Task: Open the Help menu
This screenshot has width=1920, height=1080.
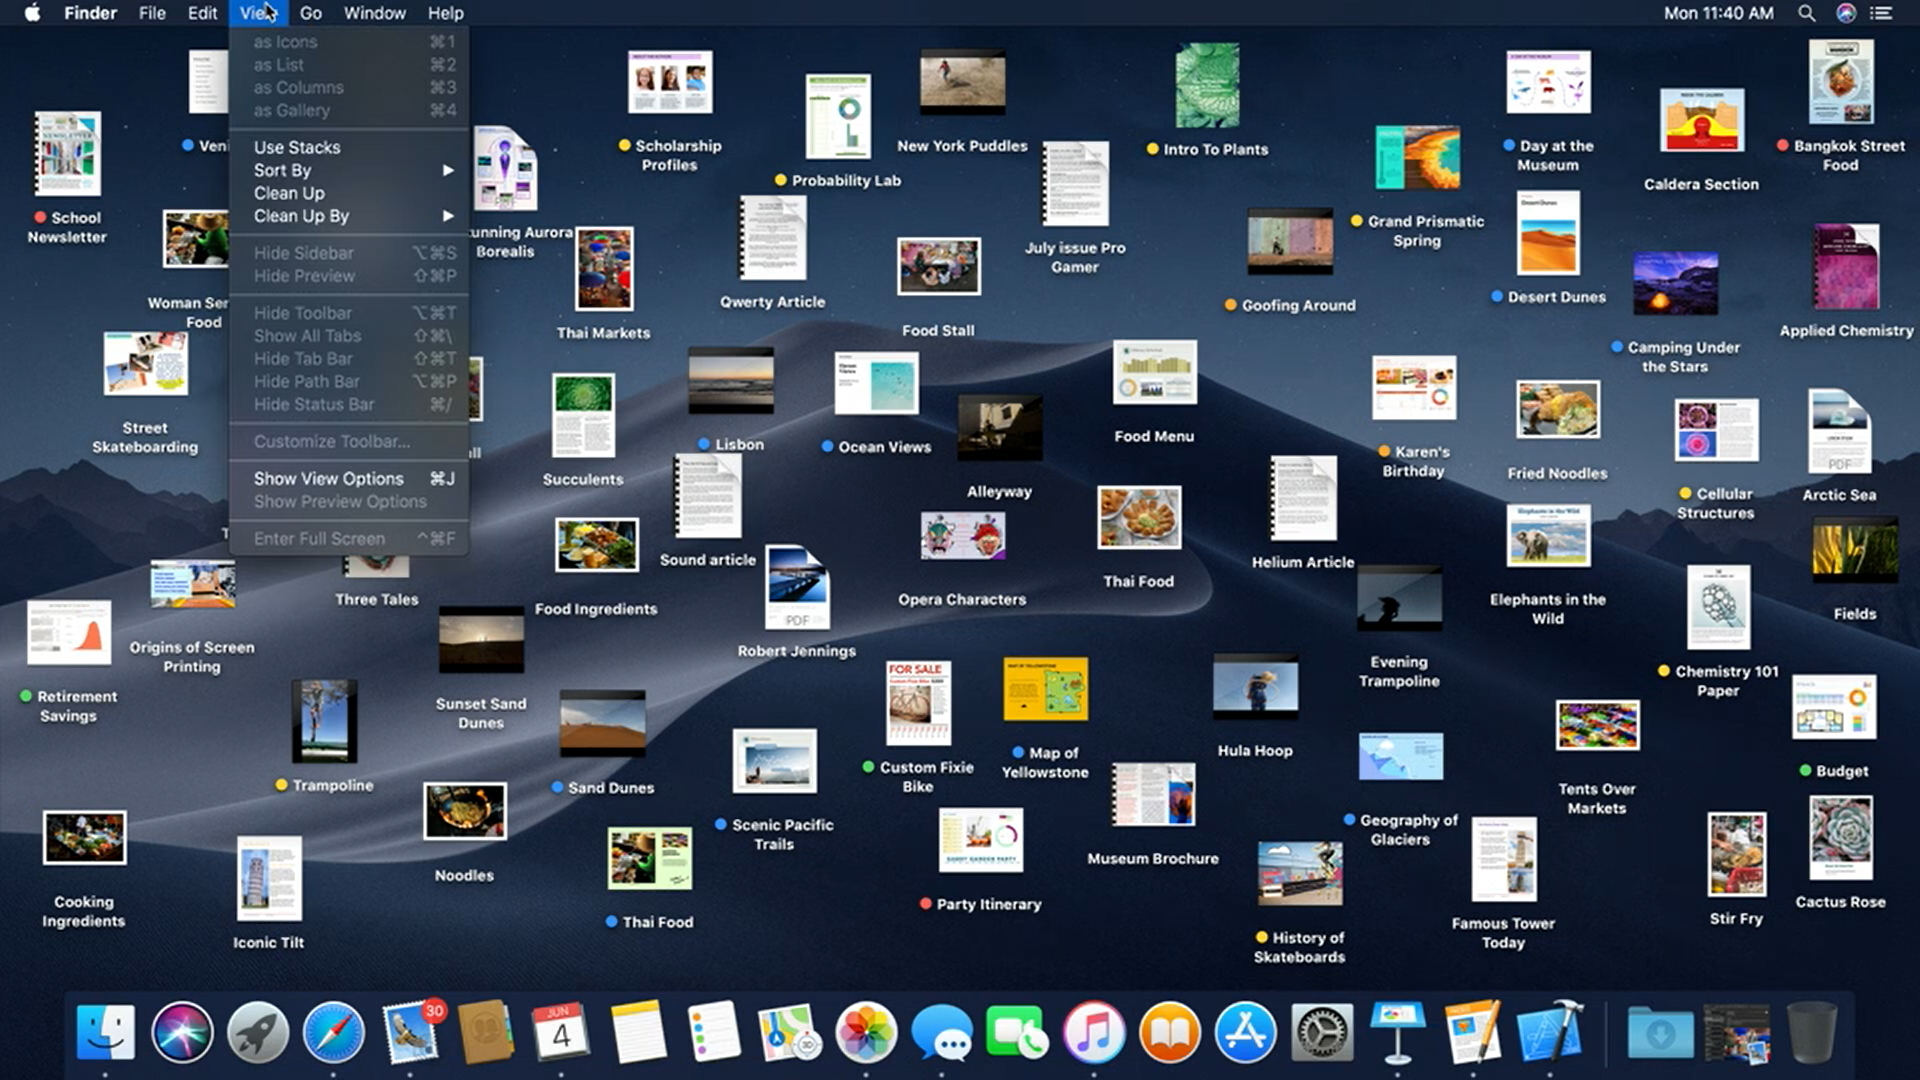Action: [445, 13]
